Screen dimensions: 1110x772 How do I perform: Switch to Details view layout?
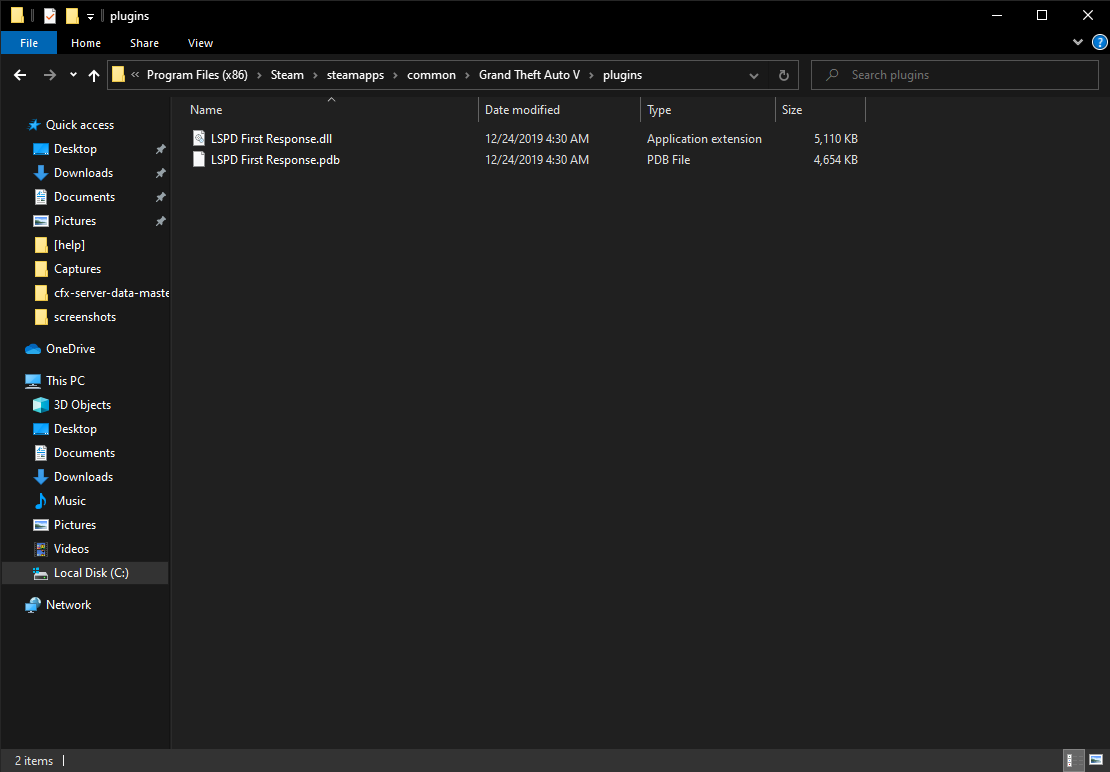point(1073,761)
